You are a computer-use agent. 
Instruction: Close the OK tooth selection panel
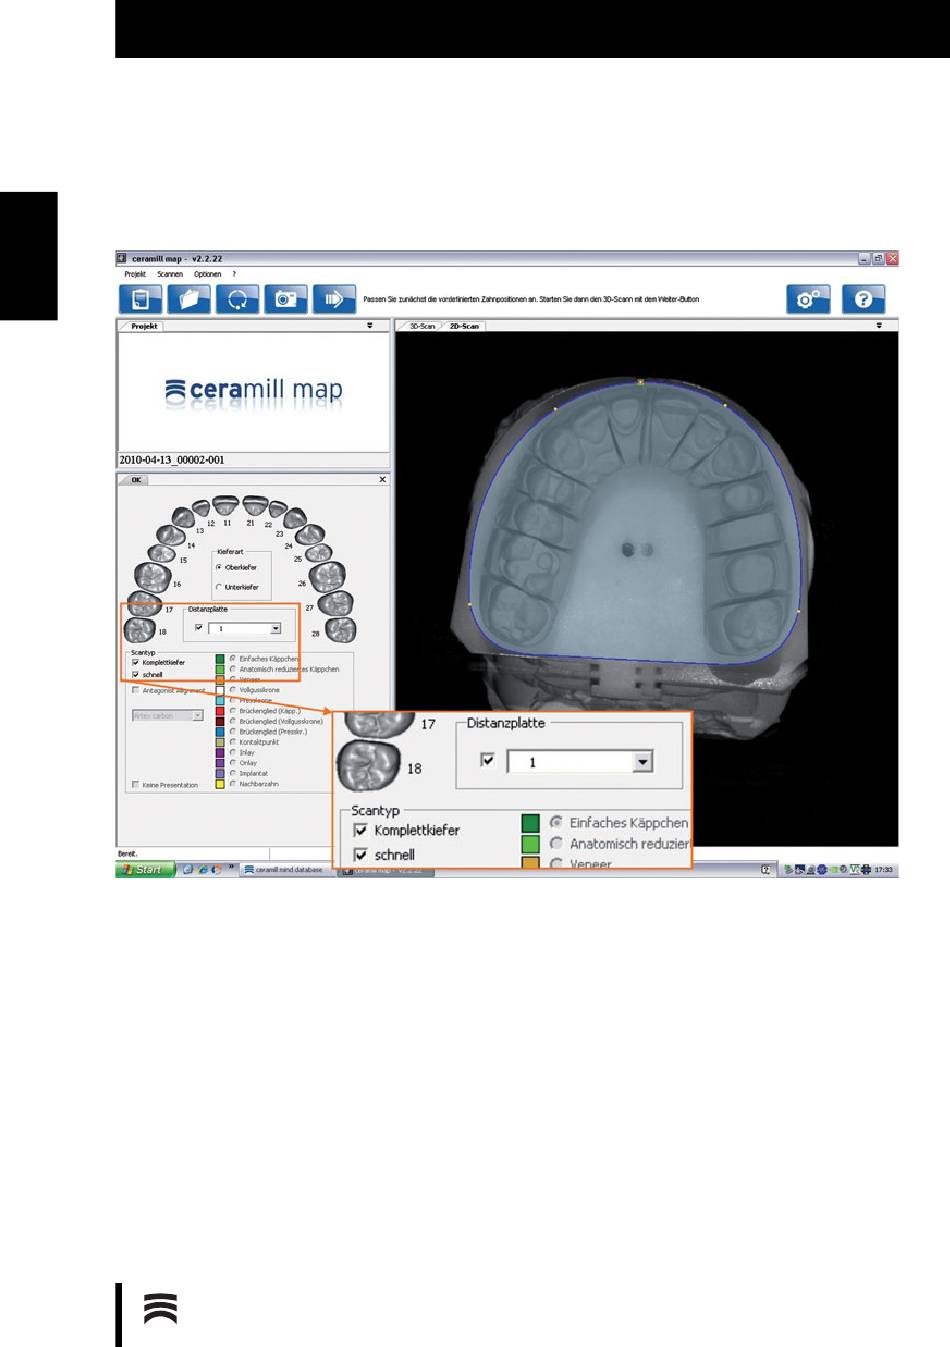(x=382, y=480)
